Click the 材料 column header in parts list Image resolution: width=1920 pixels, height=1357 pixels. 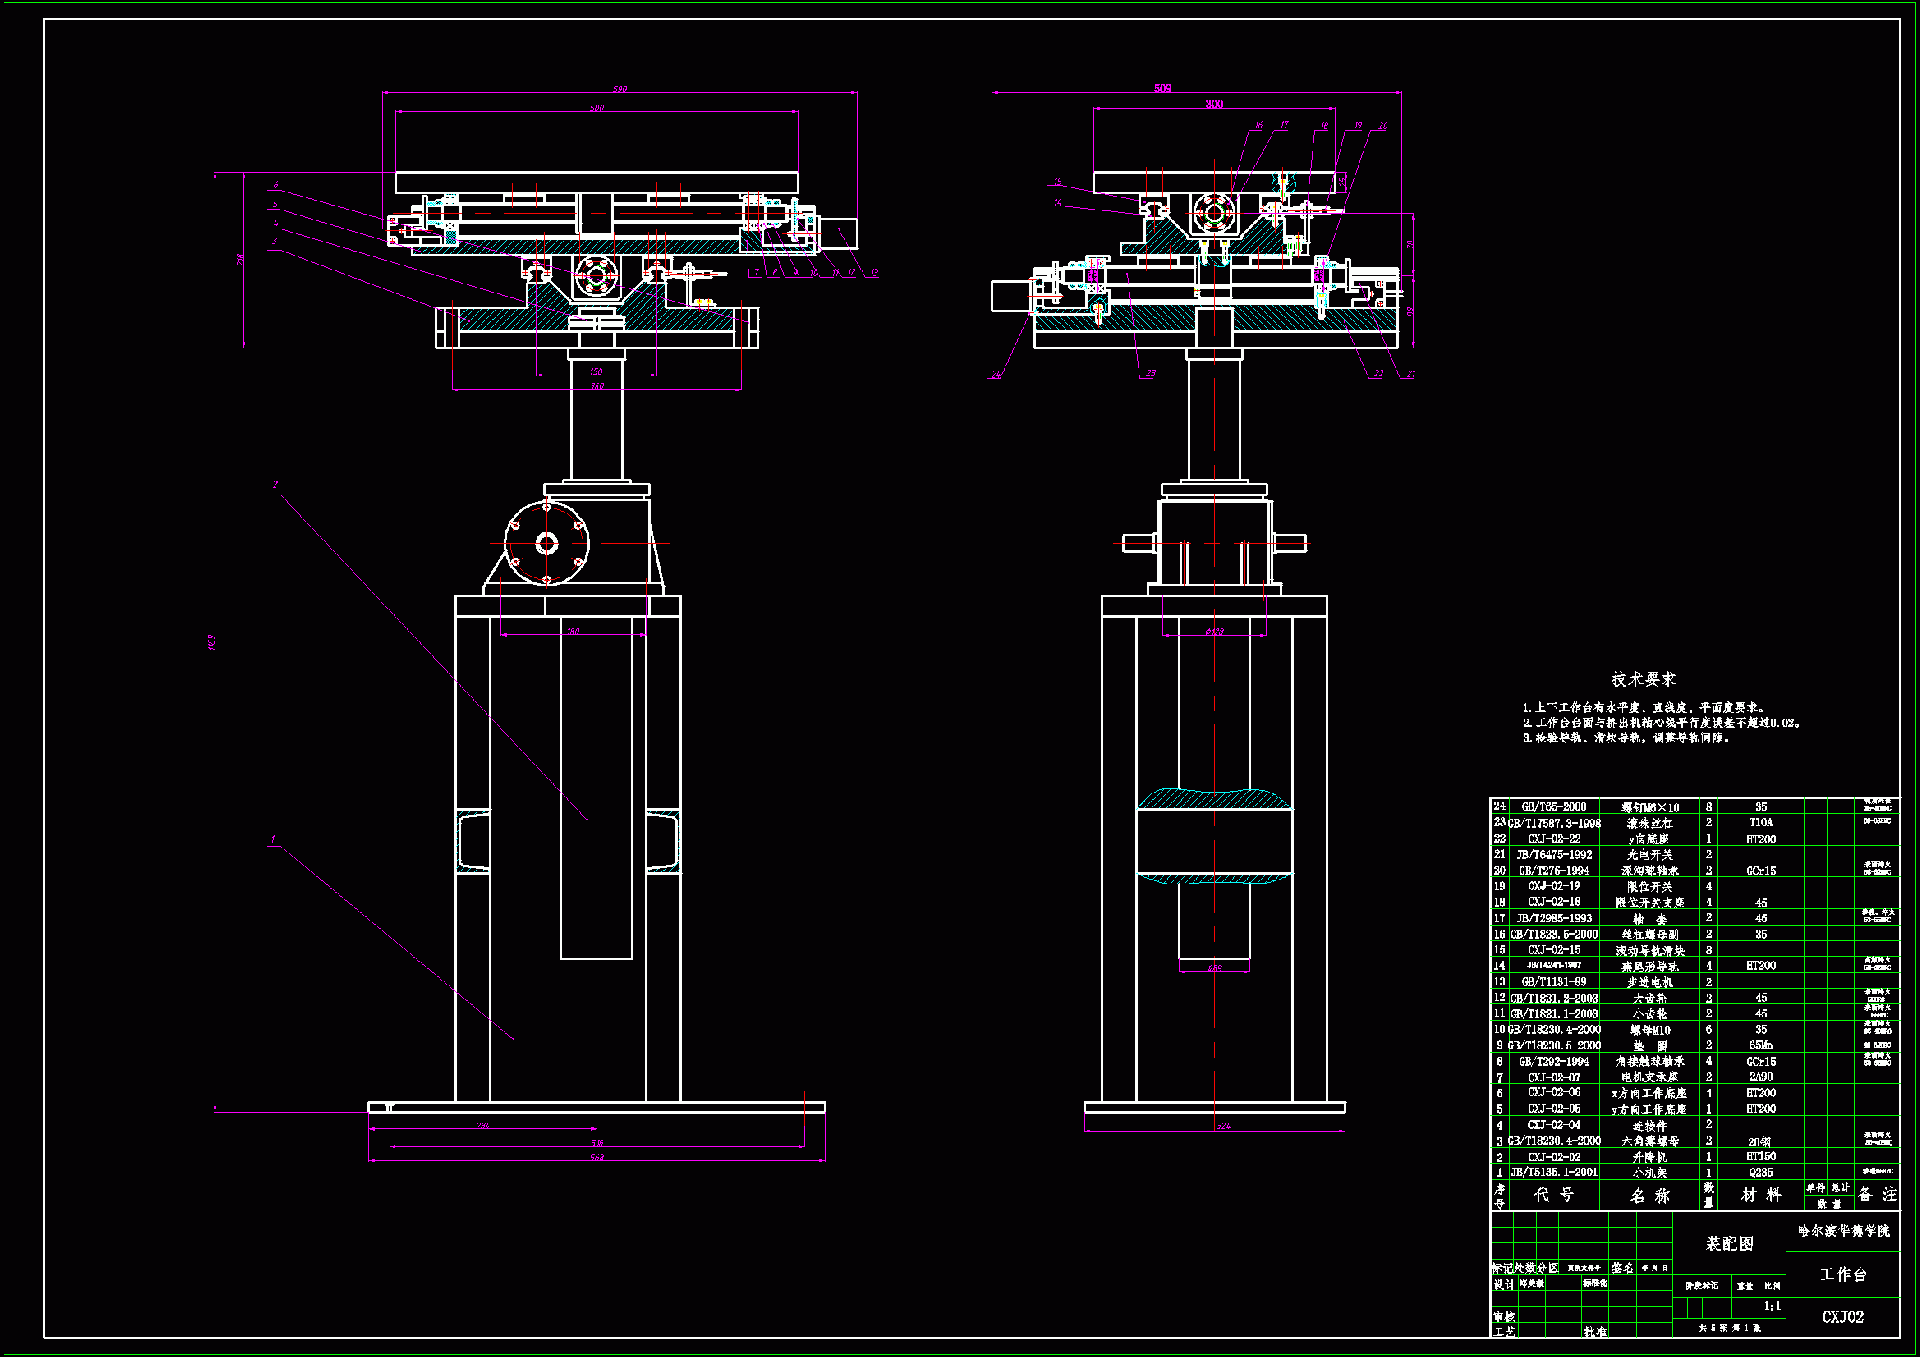(1760, 1195)
